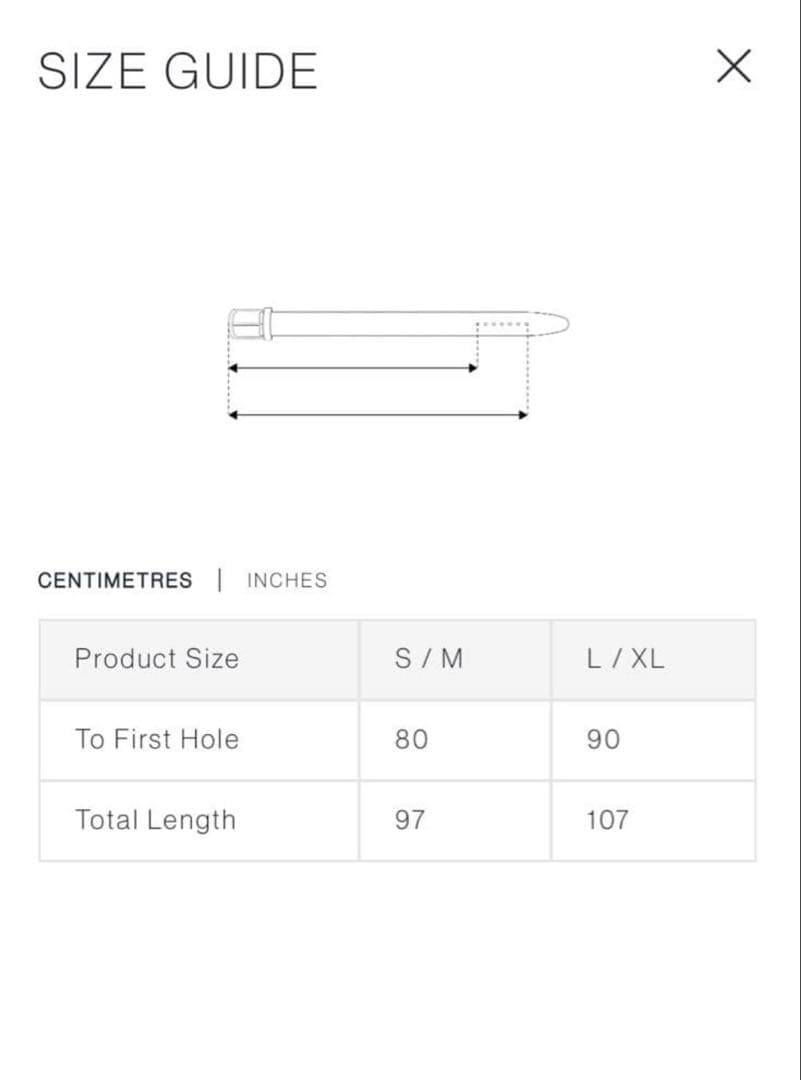The image size is (801, 1080).
Task: Close the size guide with X icon
Action: 734,67
